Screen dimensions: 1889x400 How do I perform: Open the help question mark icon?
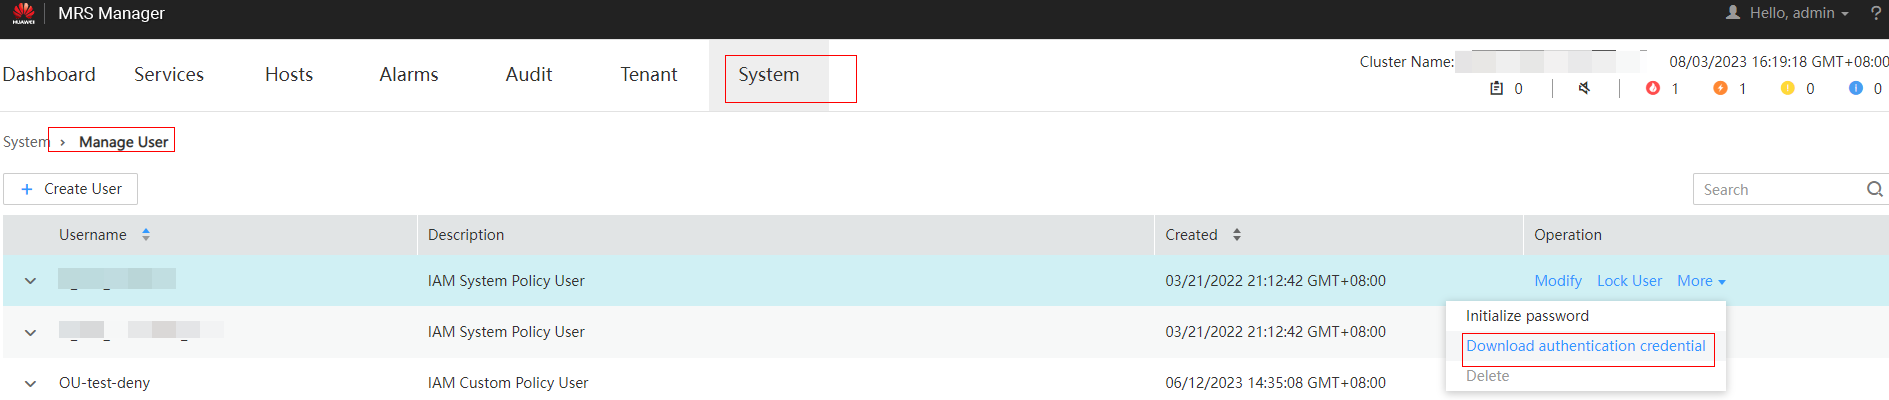tap(1876, 13)
